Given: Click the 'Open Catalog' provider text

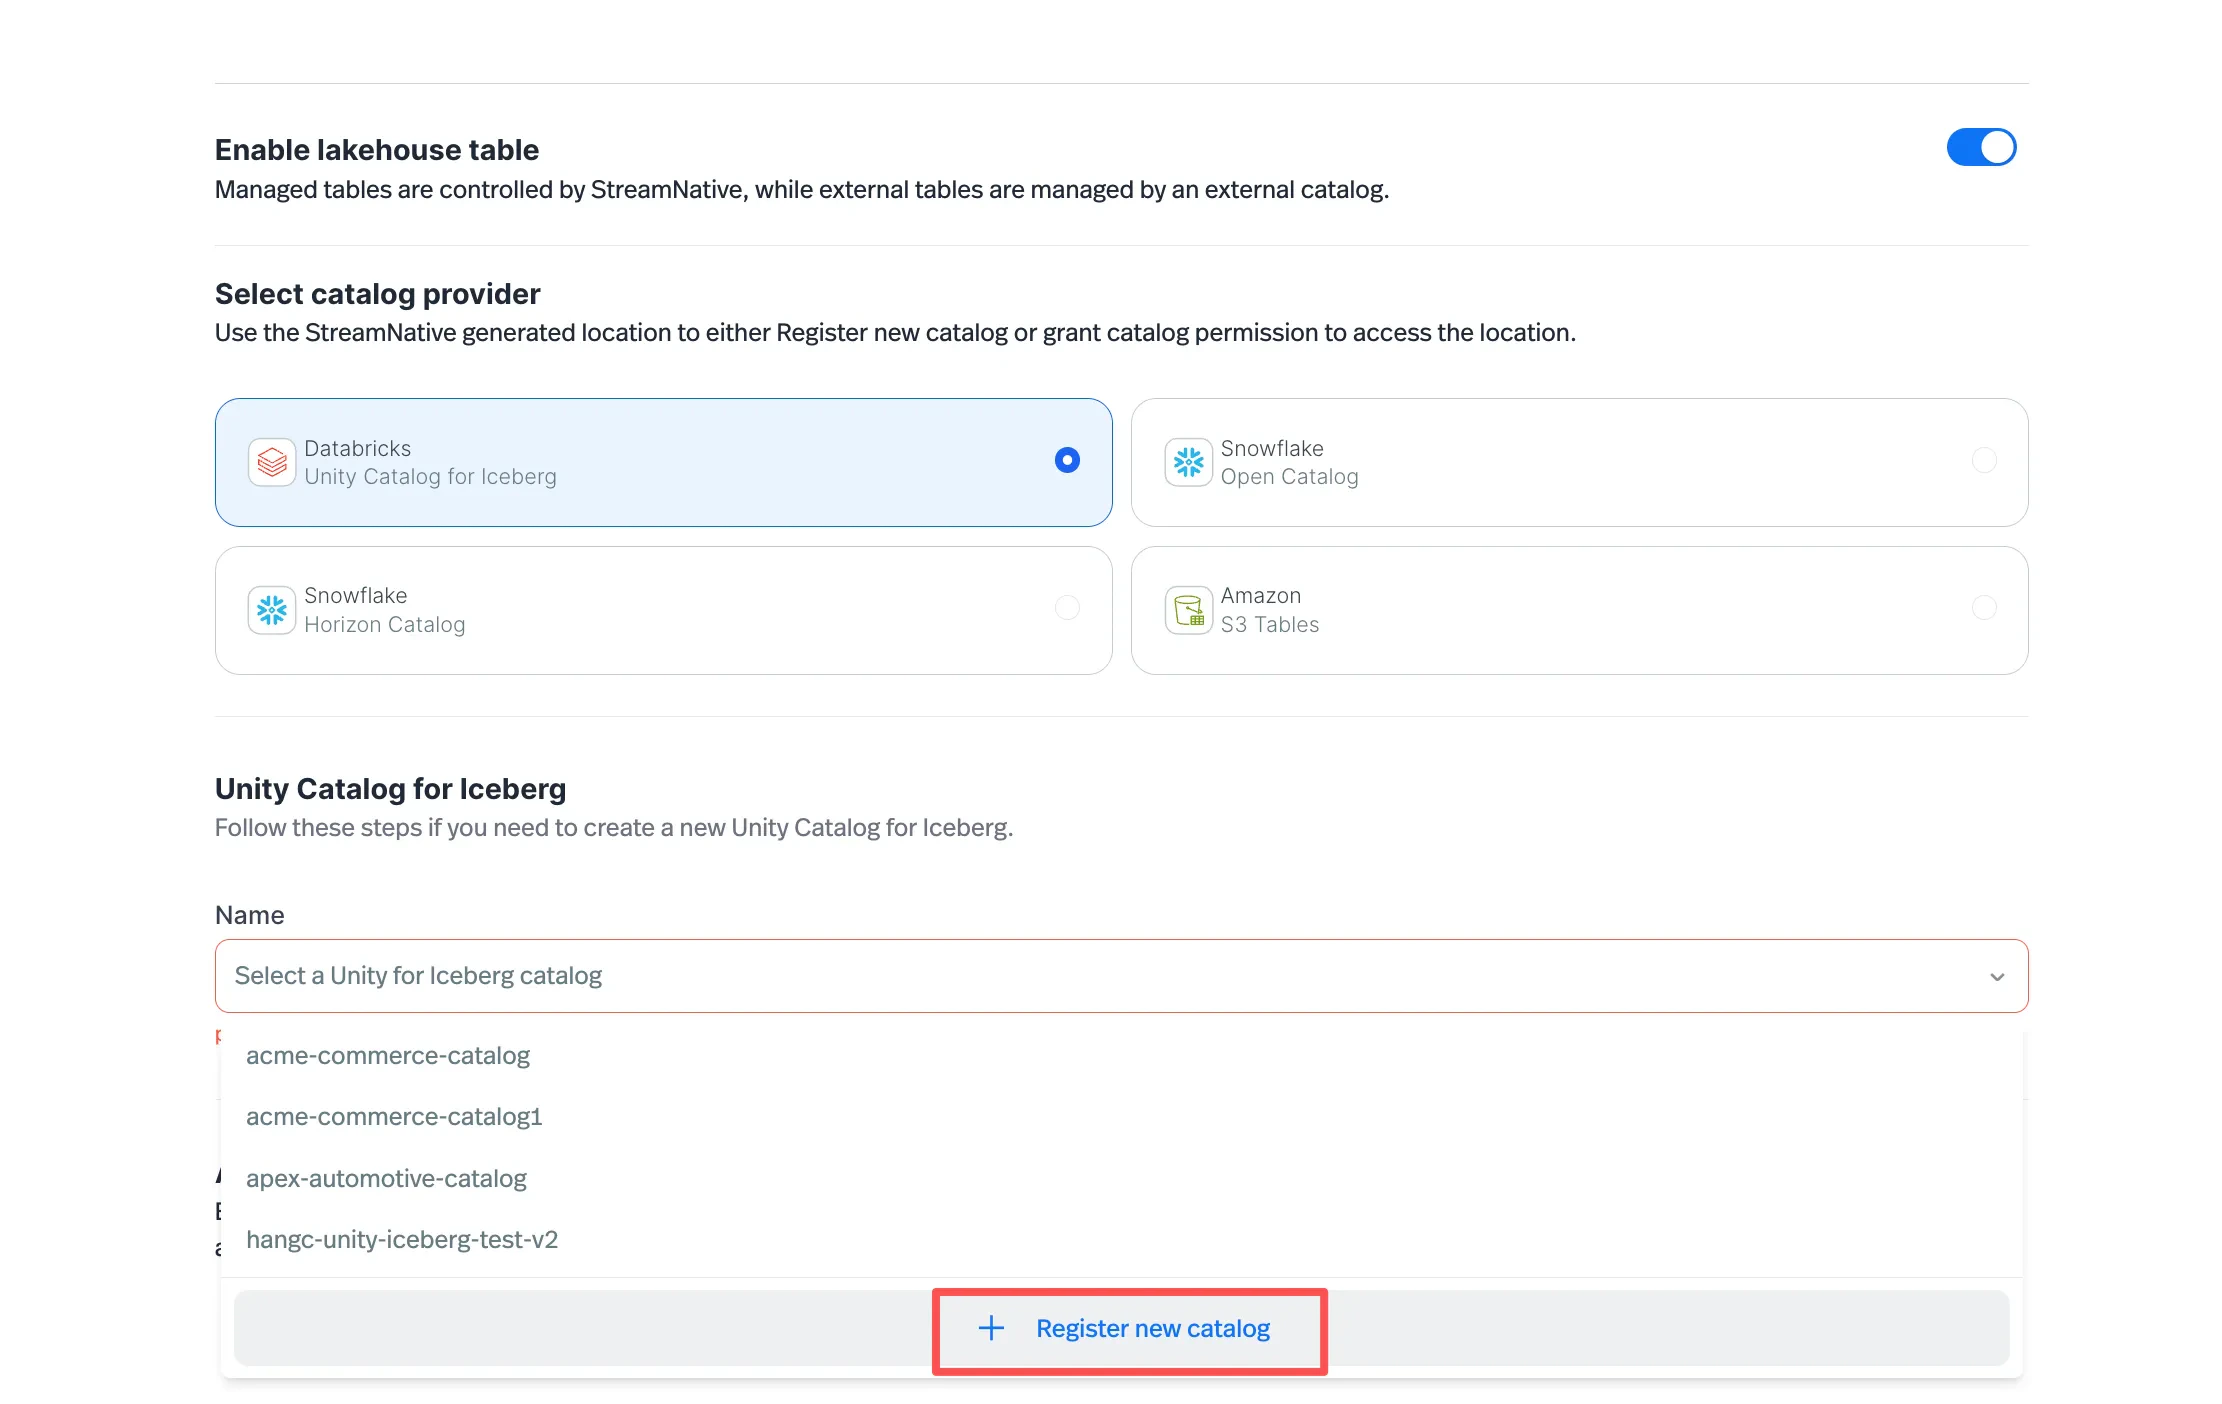Looking at the screenshot, I should pos(1289,477).
